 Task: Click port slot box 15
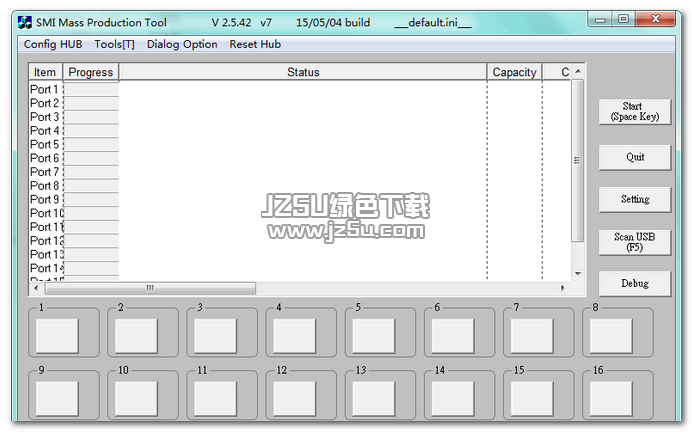click(532, 399)
